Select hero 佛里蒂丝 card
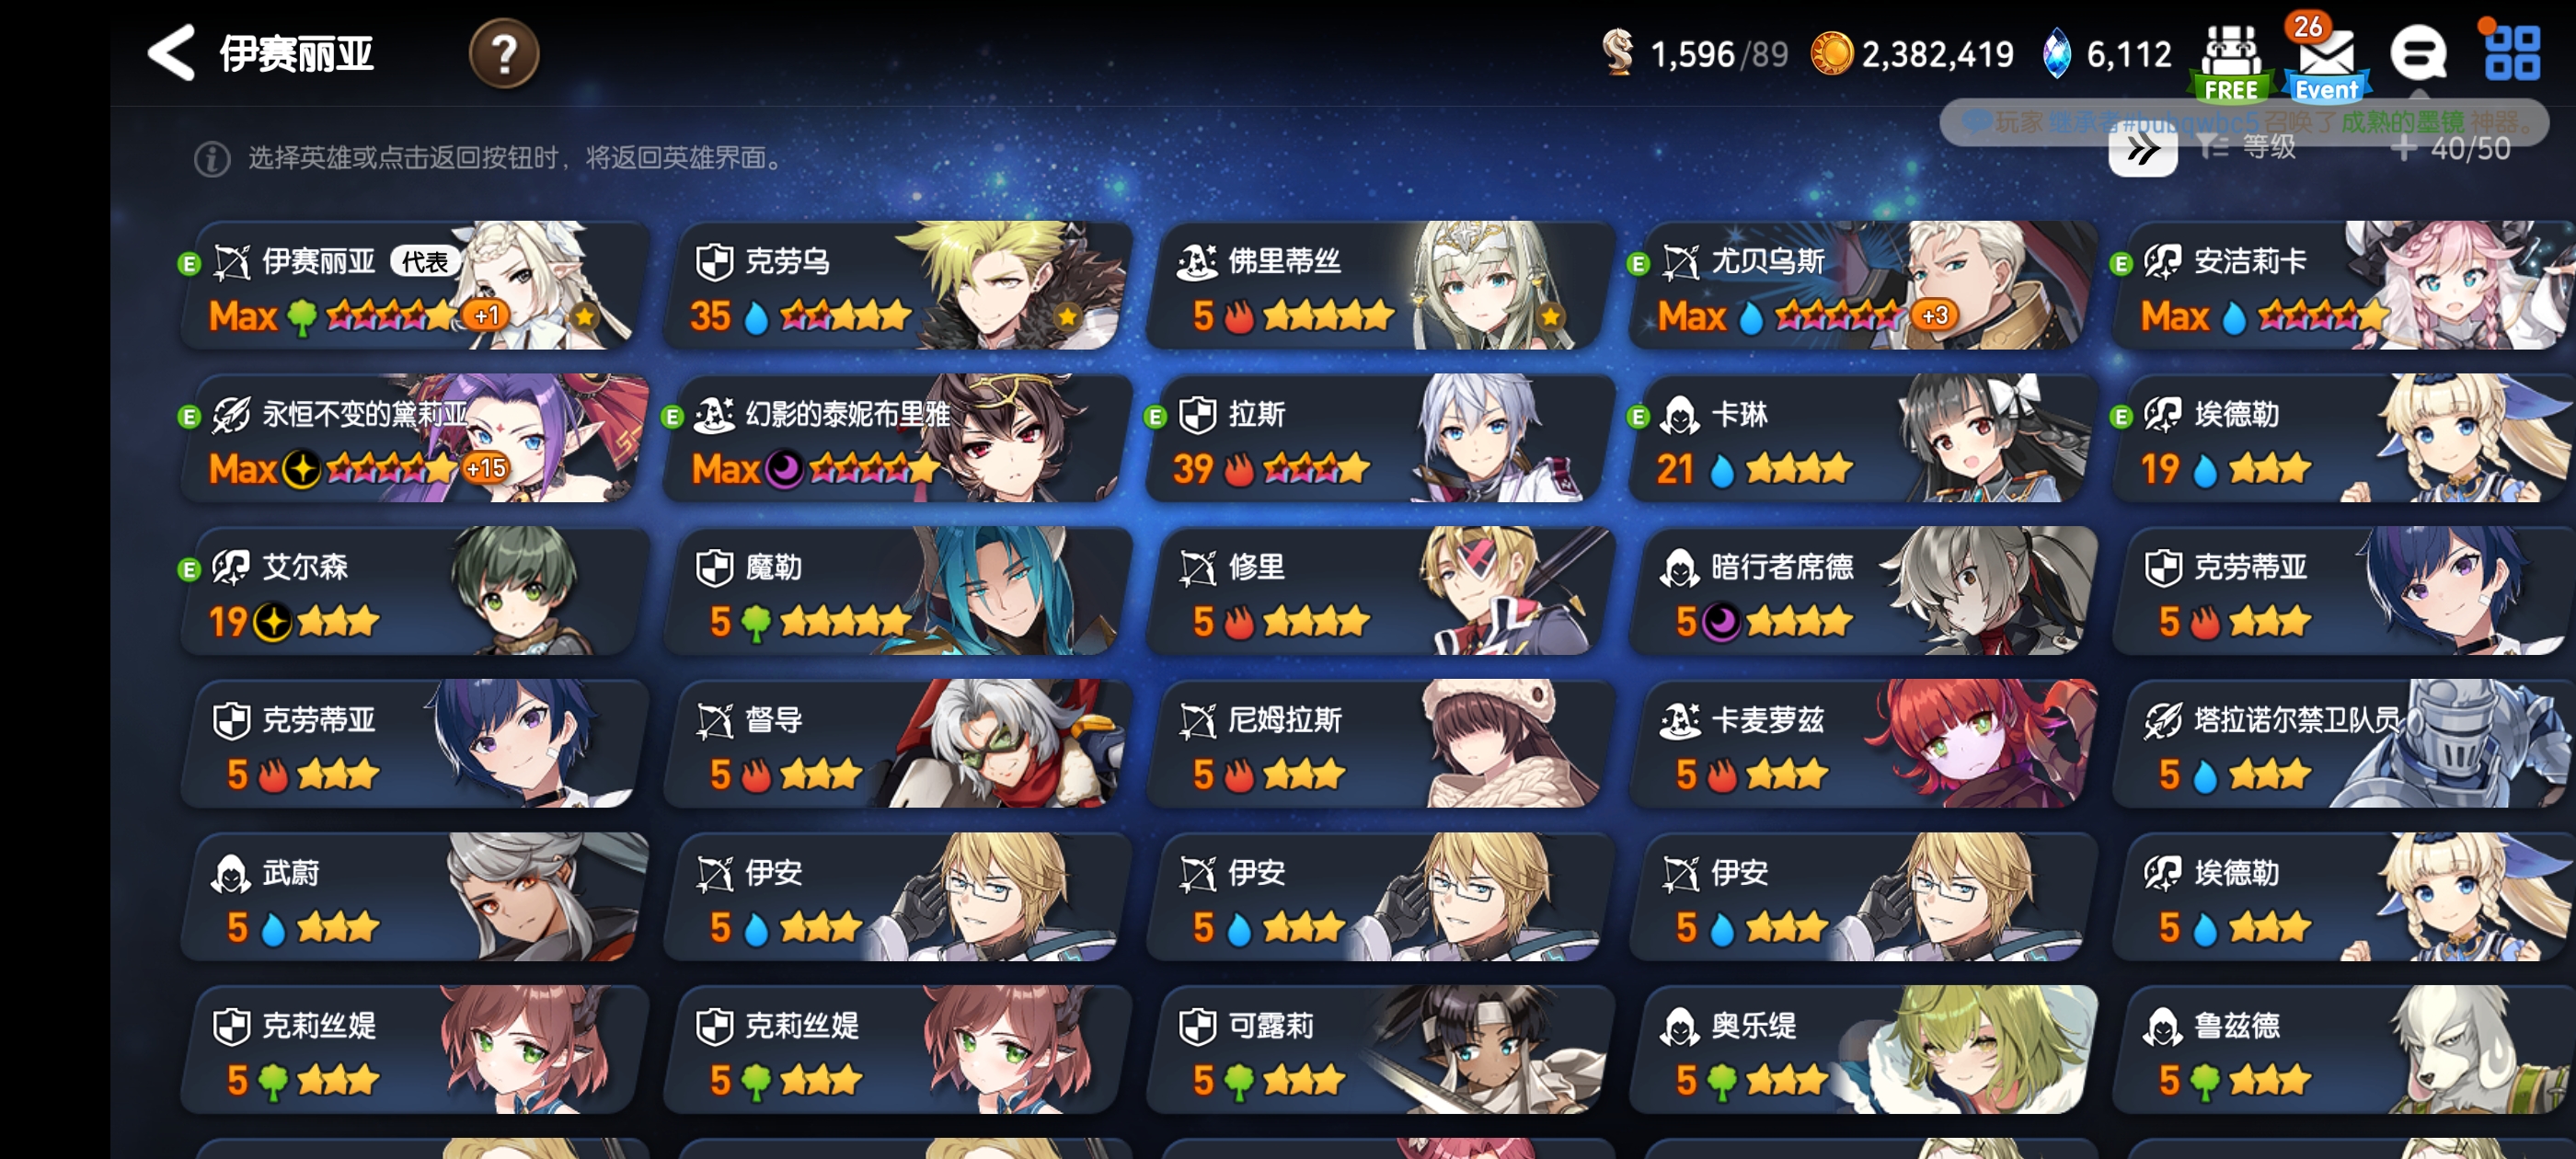 click(1379, 286)
